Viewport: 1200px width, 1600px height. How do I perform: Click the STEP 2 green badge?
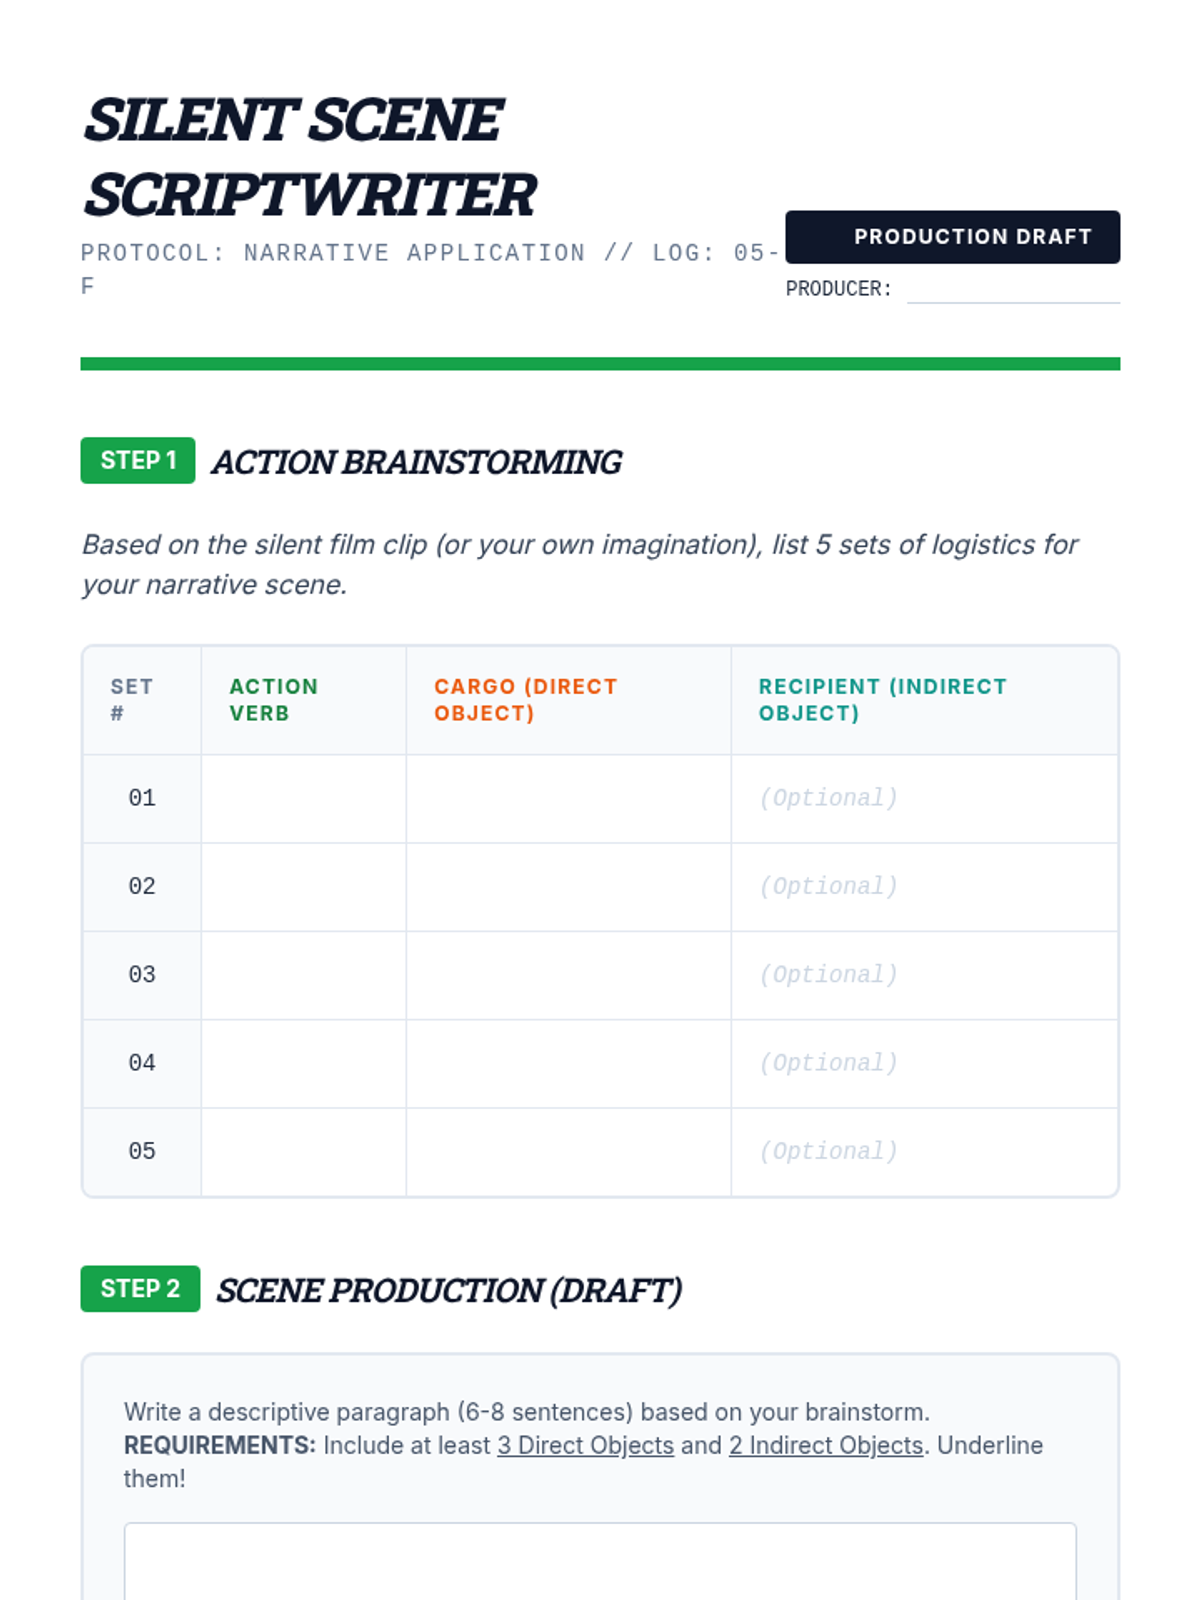point(140,1288)
